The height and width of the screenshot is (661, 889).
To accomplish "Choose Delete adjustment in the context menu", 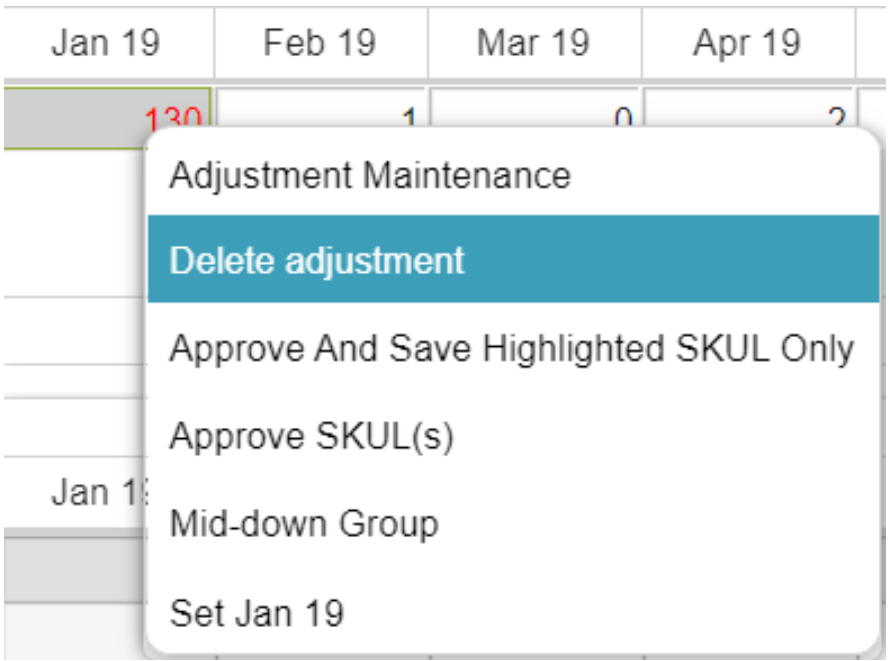I will click(317, 261).
